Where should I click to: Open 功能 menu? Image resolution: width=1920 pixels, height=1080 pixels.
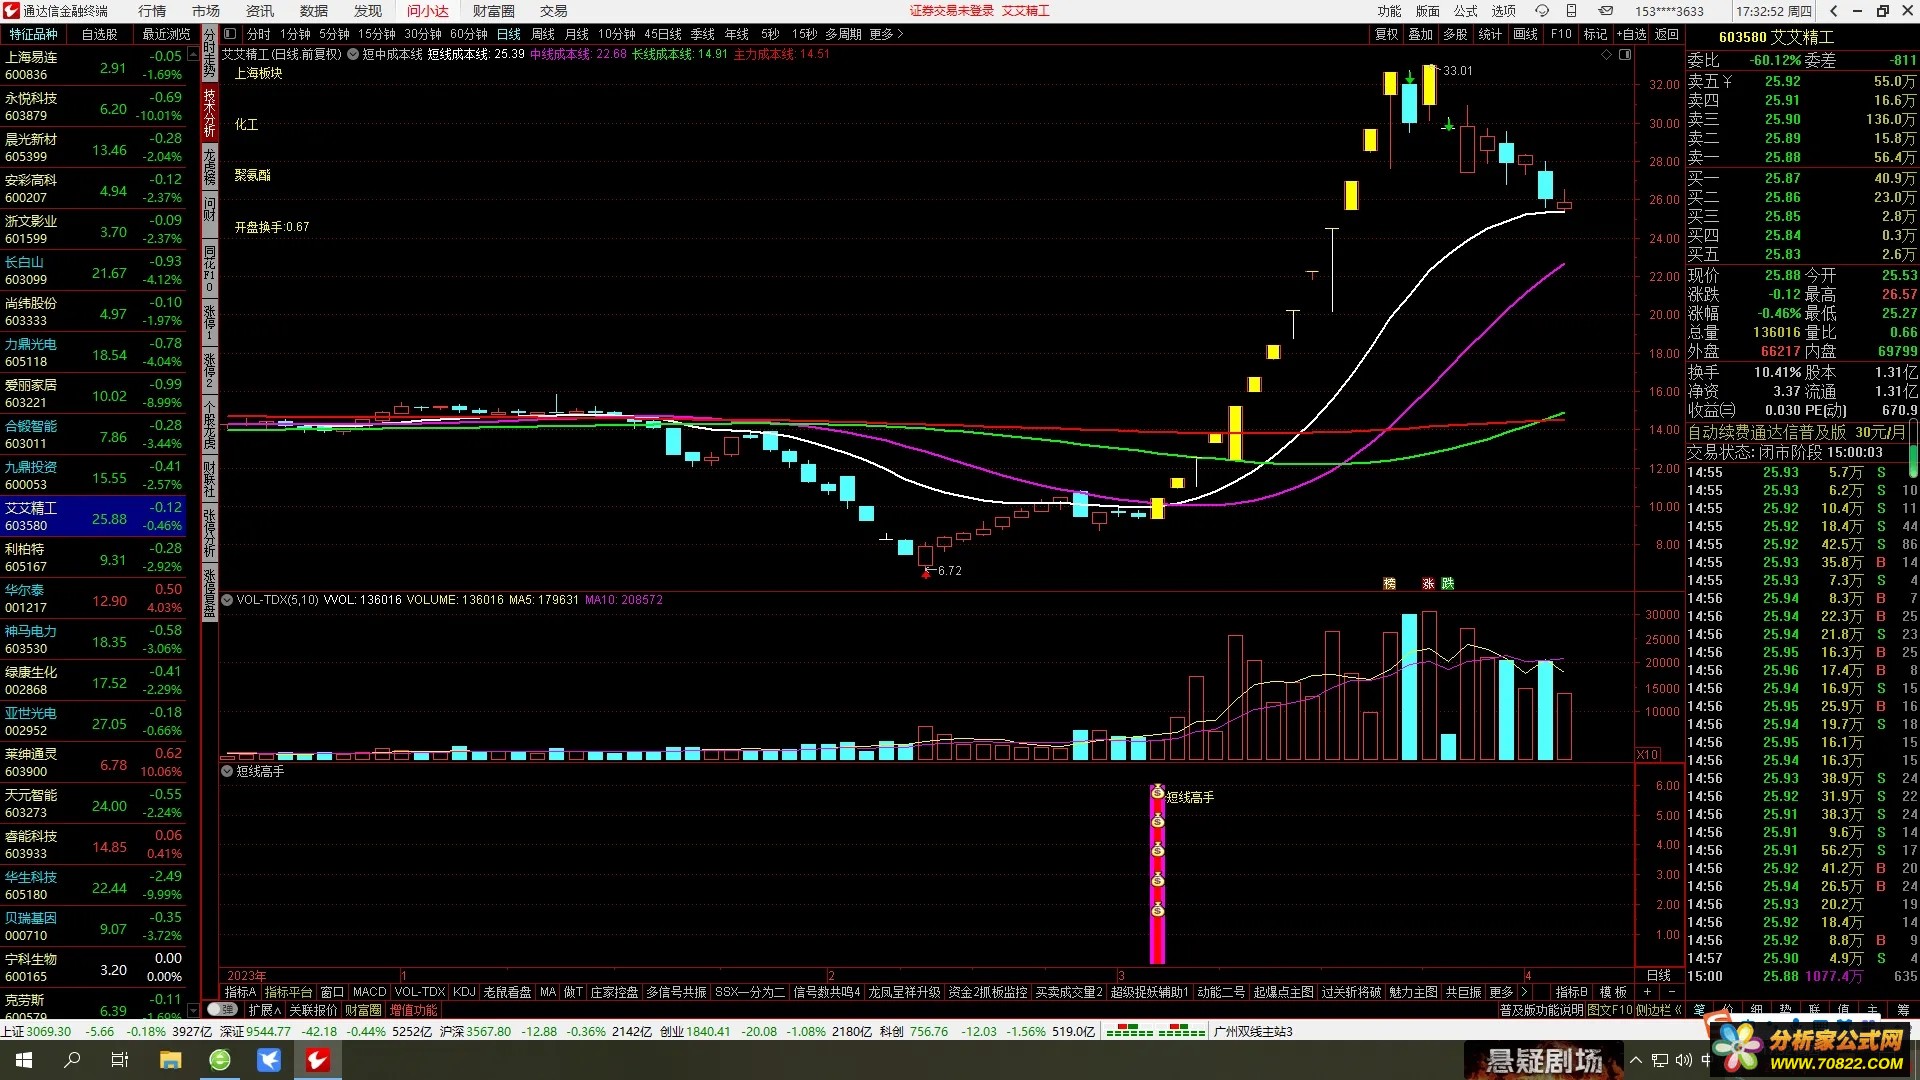click(1390, 11)
